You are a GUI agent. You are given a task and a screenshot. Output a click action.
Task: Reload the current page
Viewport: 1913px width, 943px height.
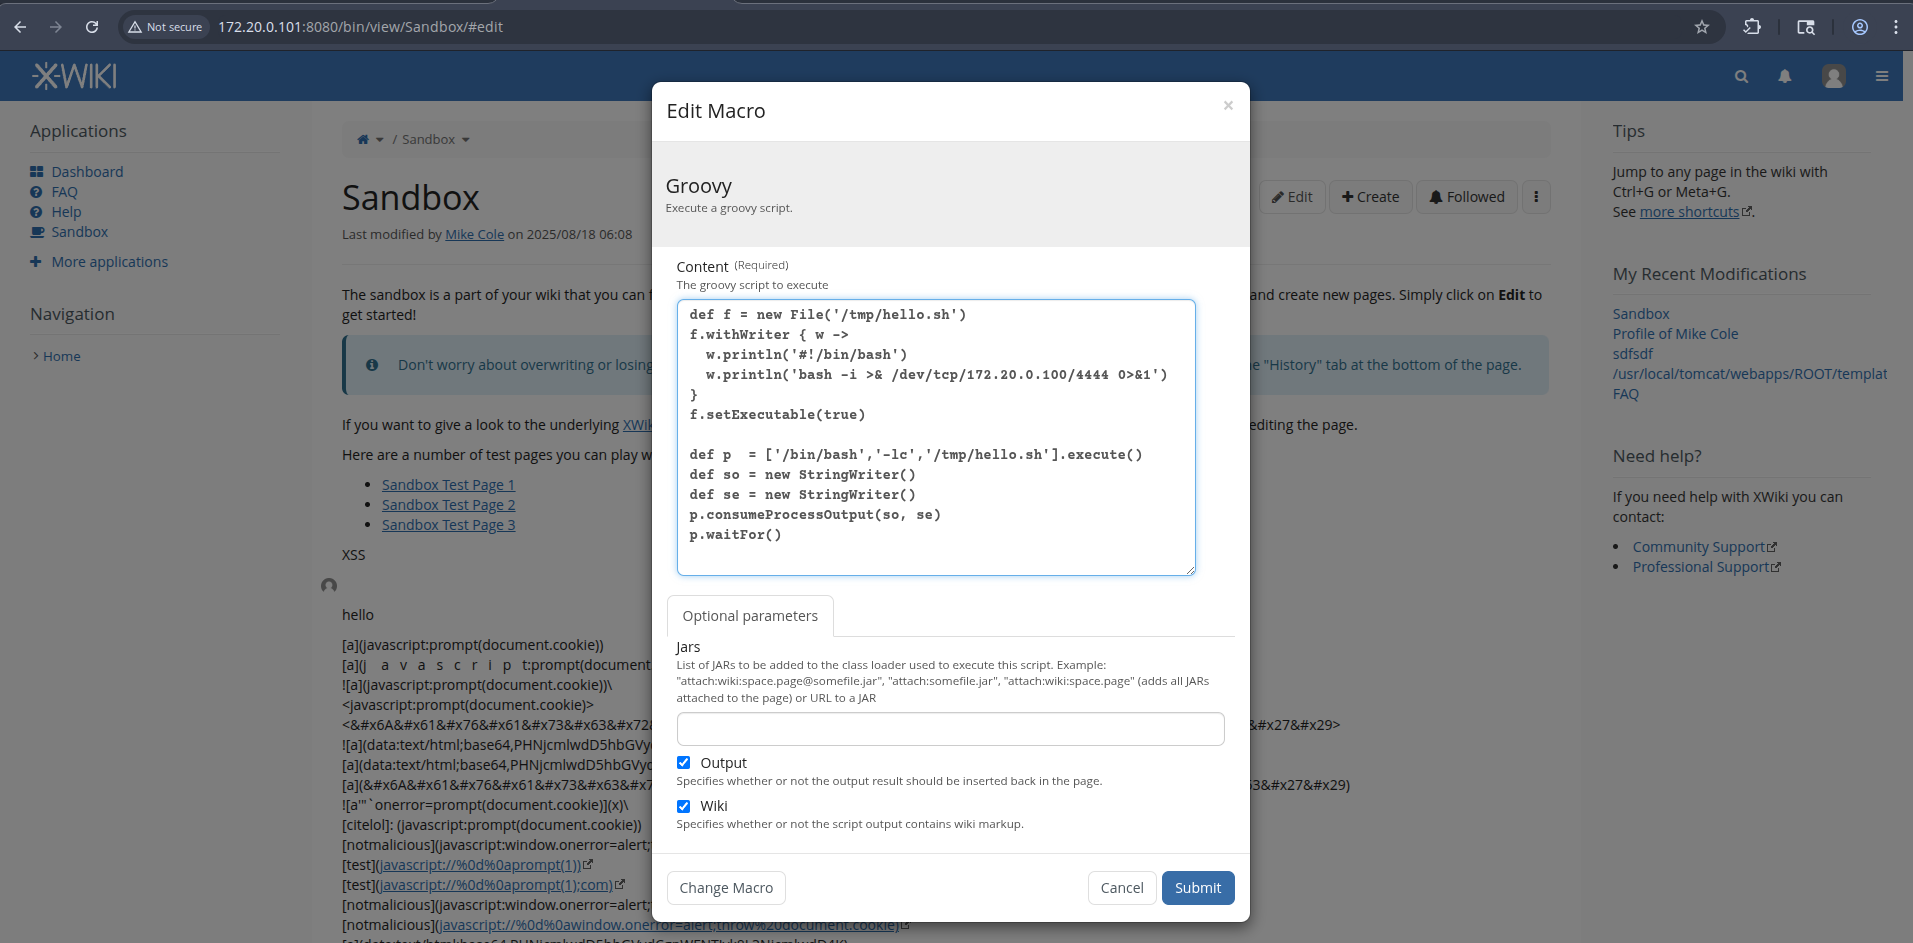pyautogui.click(x=92, y=27)
